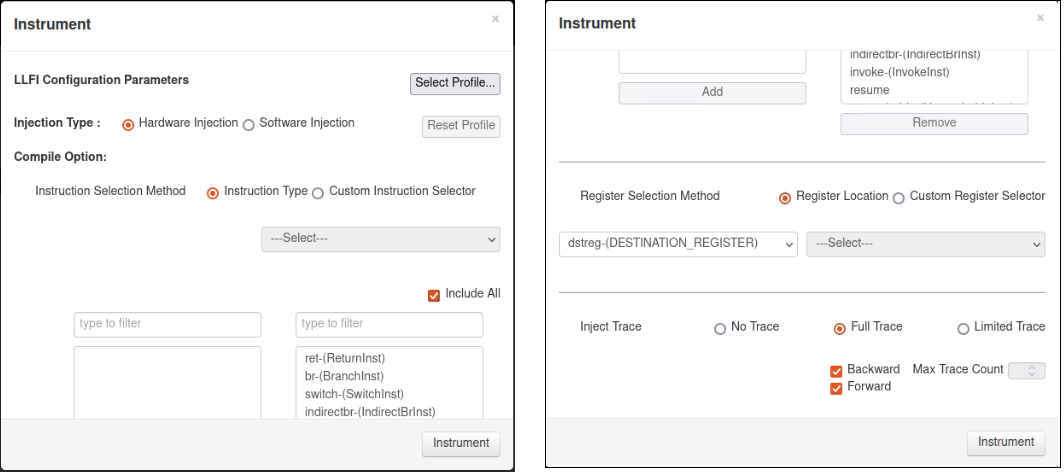Expand the register Select dropdown
This screenshot has height=473, width=1064.
pyautogui.click(x=925, y=244)
